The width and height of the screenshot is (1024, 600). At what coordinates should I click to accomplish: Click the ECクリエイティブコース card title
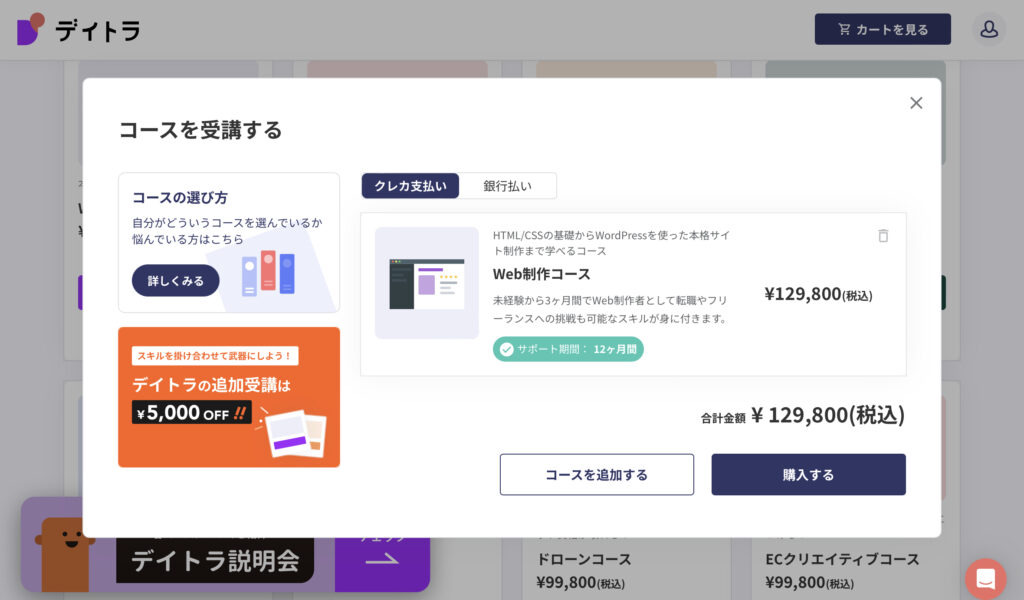coord(842,560)
